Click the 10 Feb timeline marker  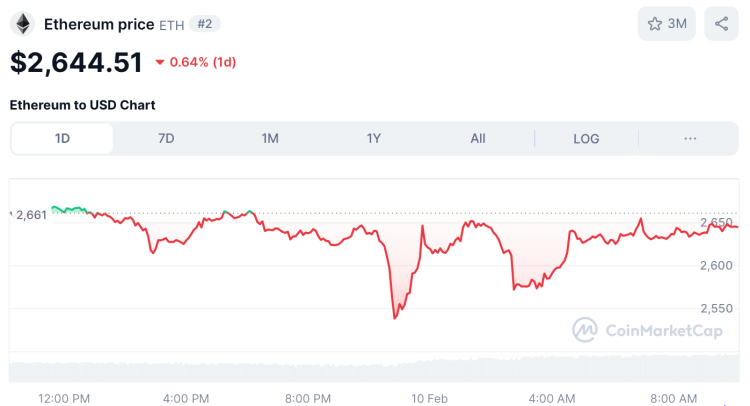(430, 398)
